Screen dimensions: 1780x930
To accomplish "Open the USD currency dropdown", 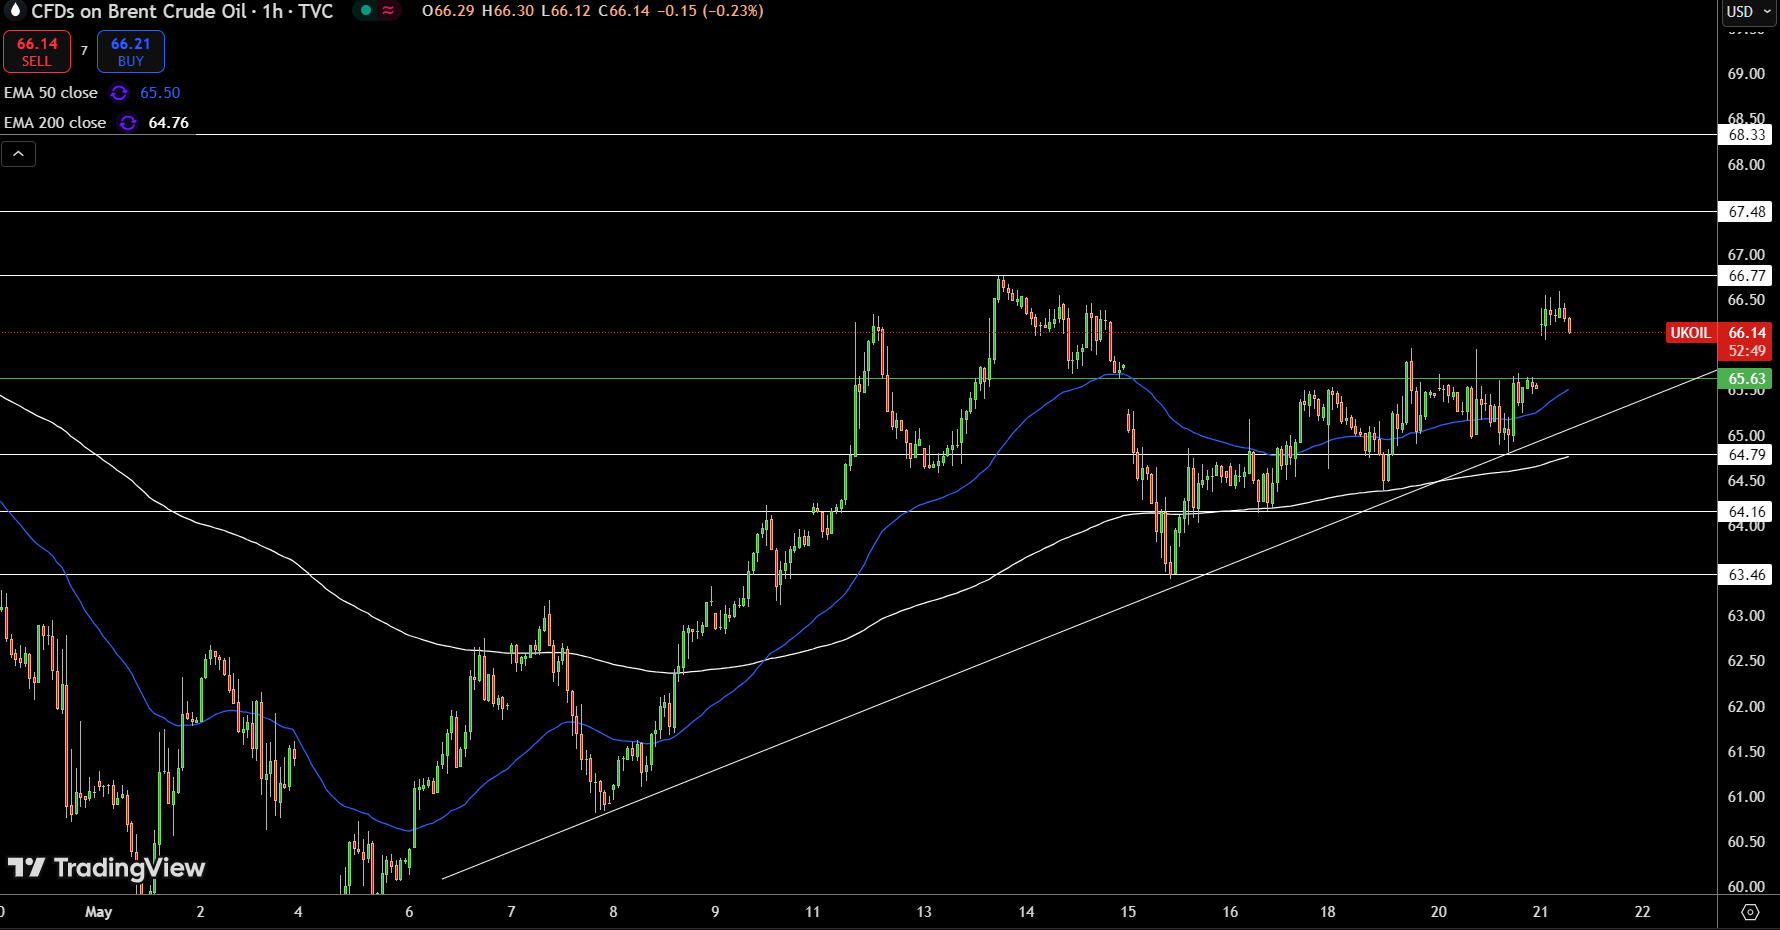I will [x=1749, y=12].
